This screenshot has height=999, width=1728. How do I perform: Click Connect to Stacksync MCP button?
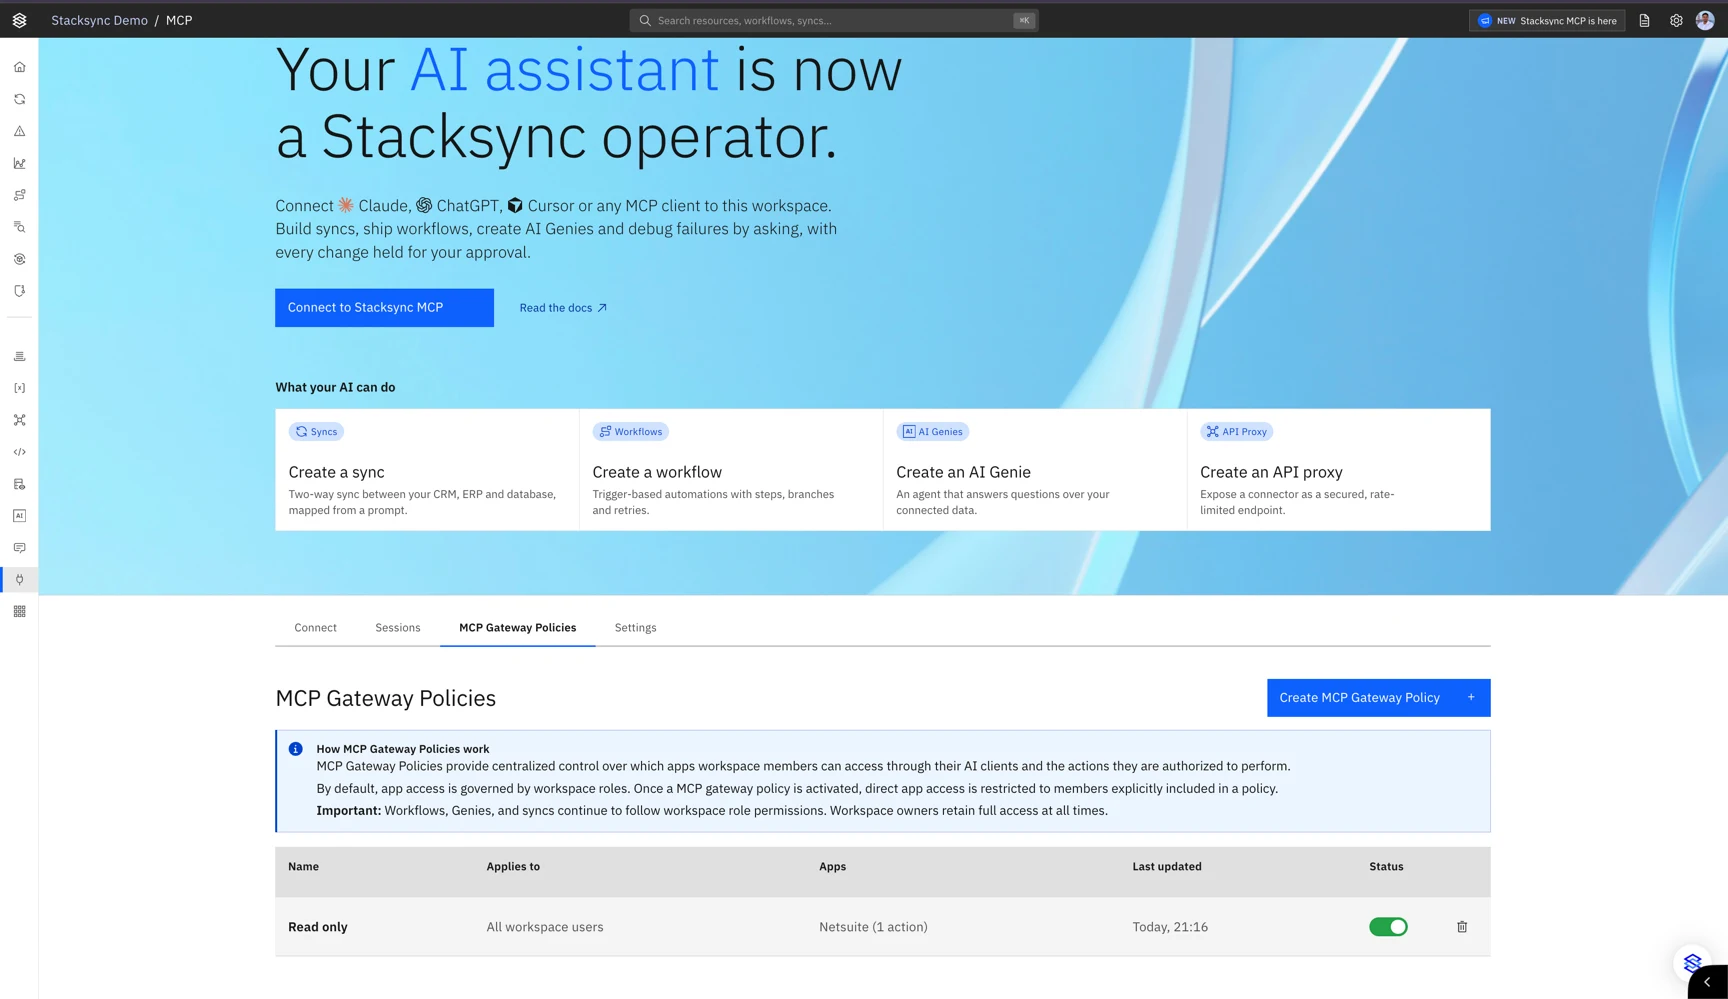coord(384,308)
